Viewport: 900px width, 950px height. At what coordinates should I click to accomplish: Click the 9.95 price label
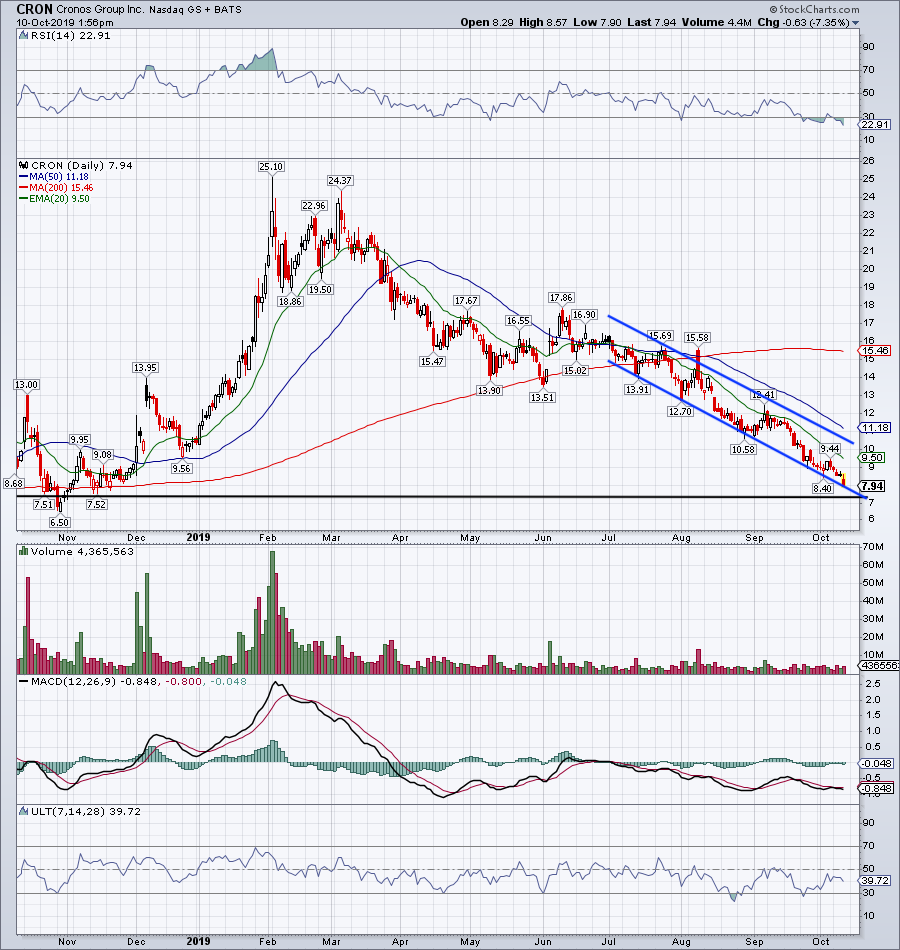79,440
